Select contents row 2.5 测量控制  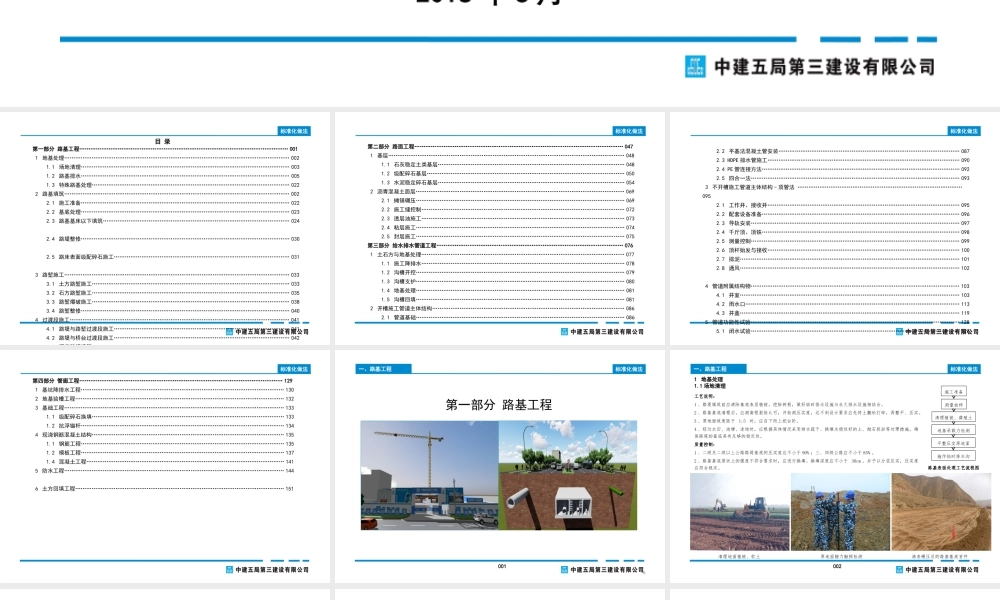click(842, 241)
